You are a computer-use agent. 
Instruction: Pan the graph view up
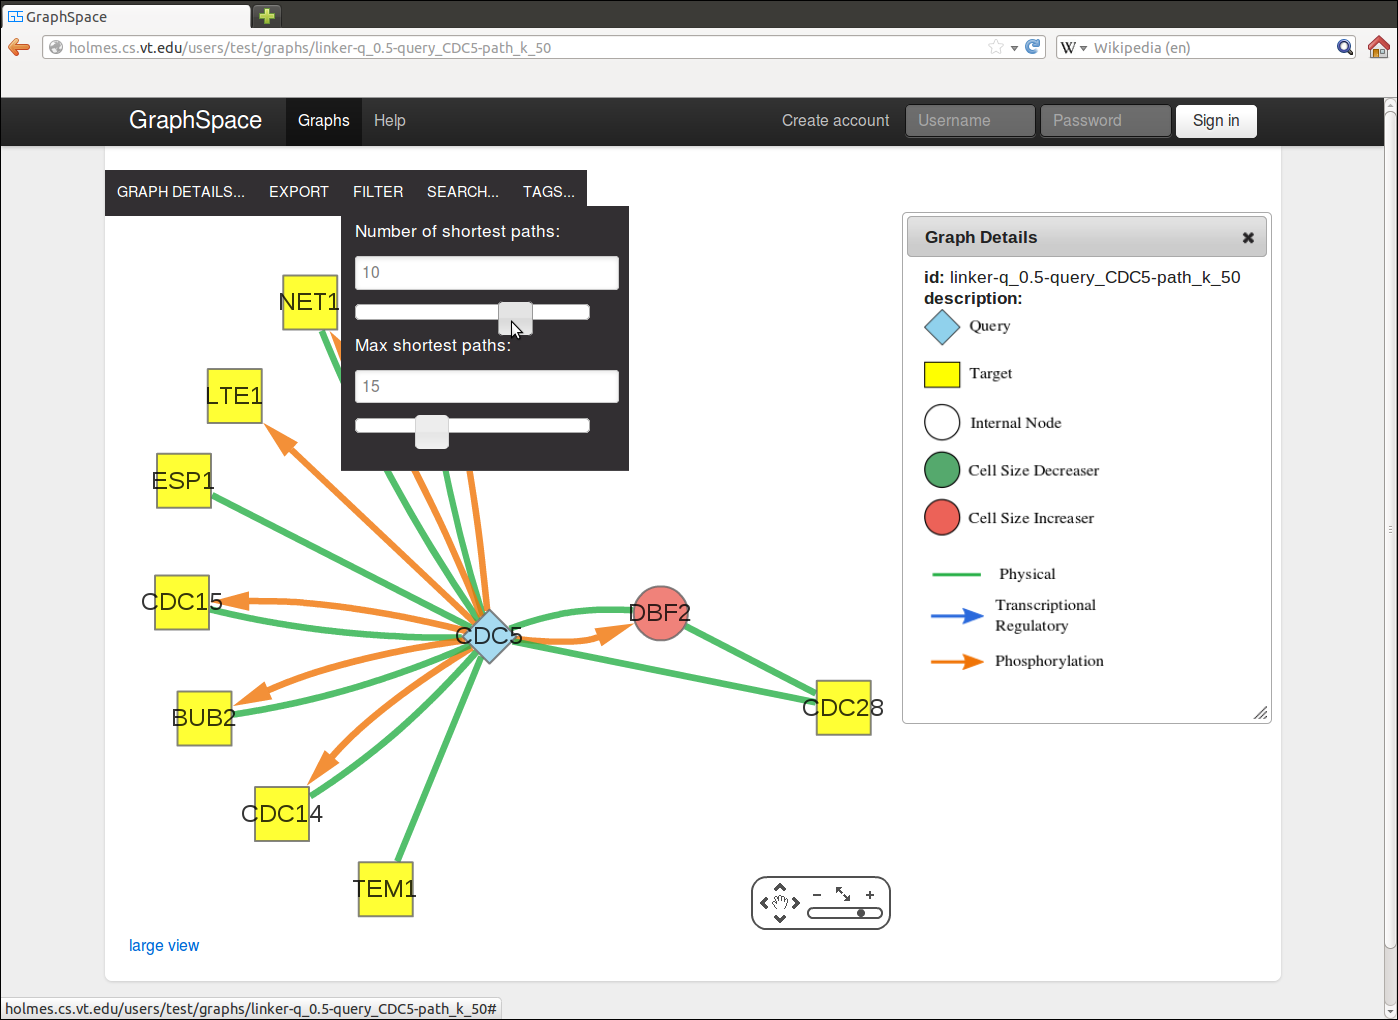[780, 886]
